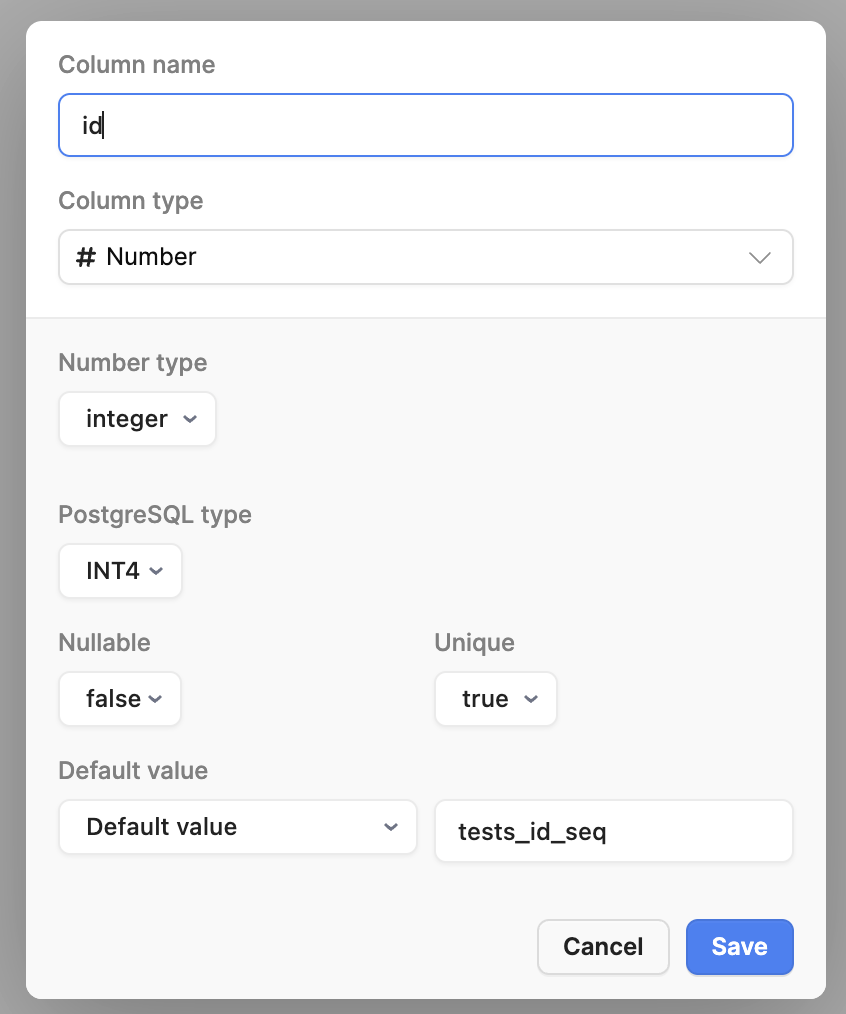Click the small arrow next to integer

tap(190, 419)
